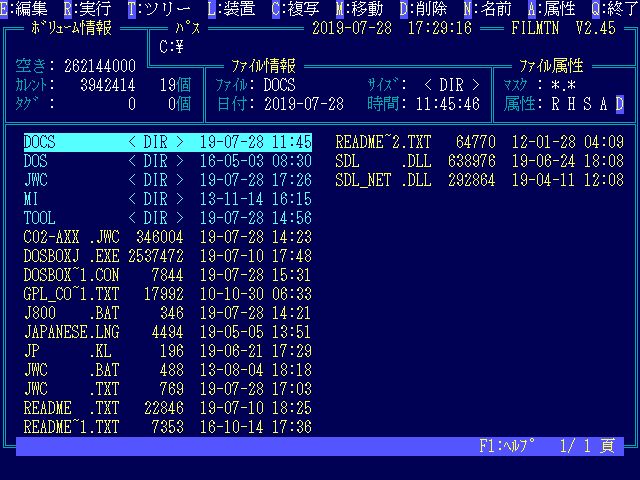Click the C:¥ path field
Screen dimensions: 640x480
172,47
